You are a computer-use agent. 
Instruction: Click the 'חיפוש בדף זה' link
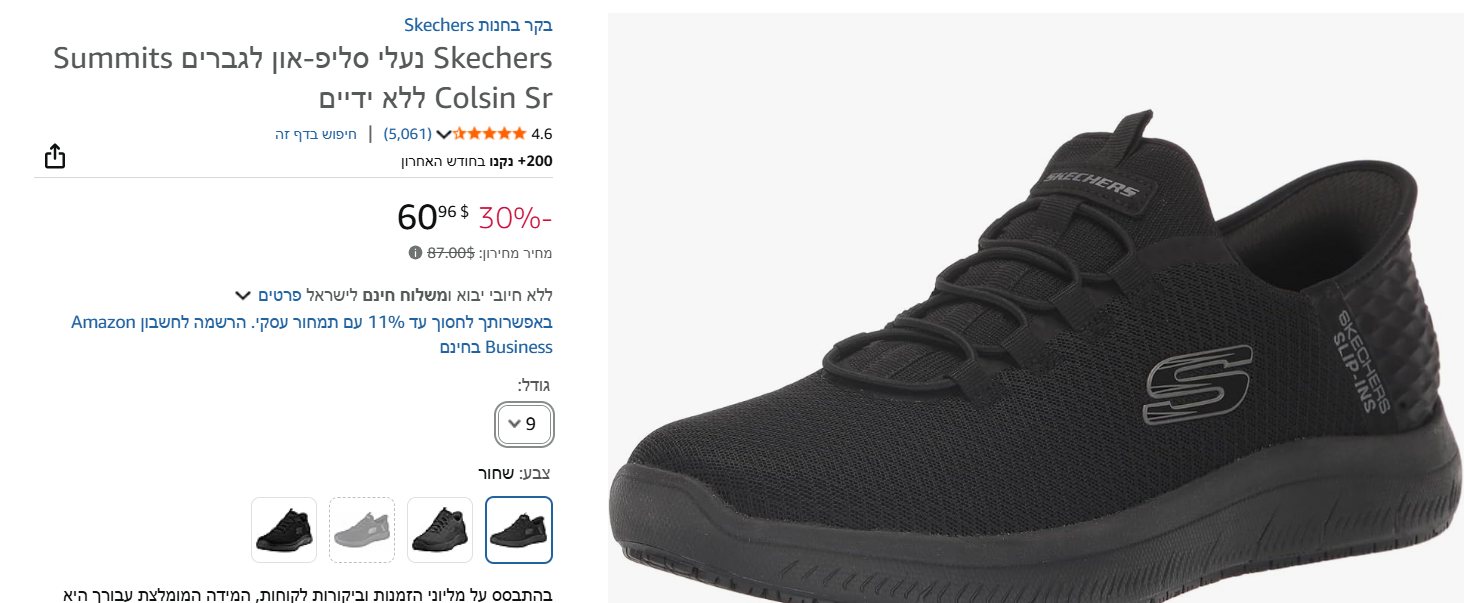[316, 134]
